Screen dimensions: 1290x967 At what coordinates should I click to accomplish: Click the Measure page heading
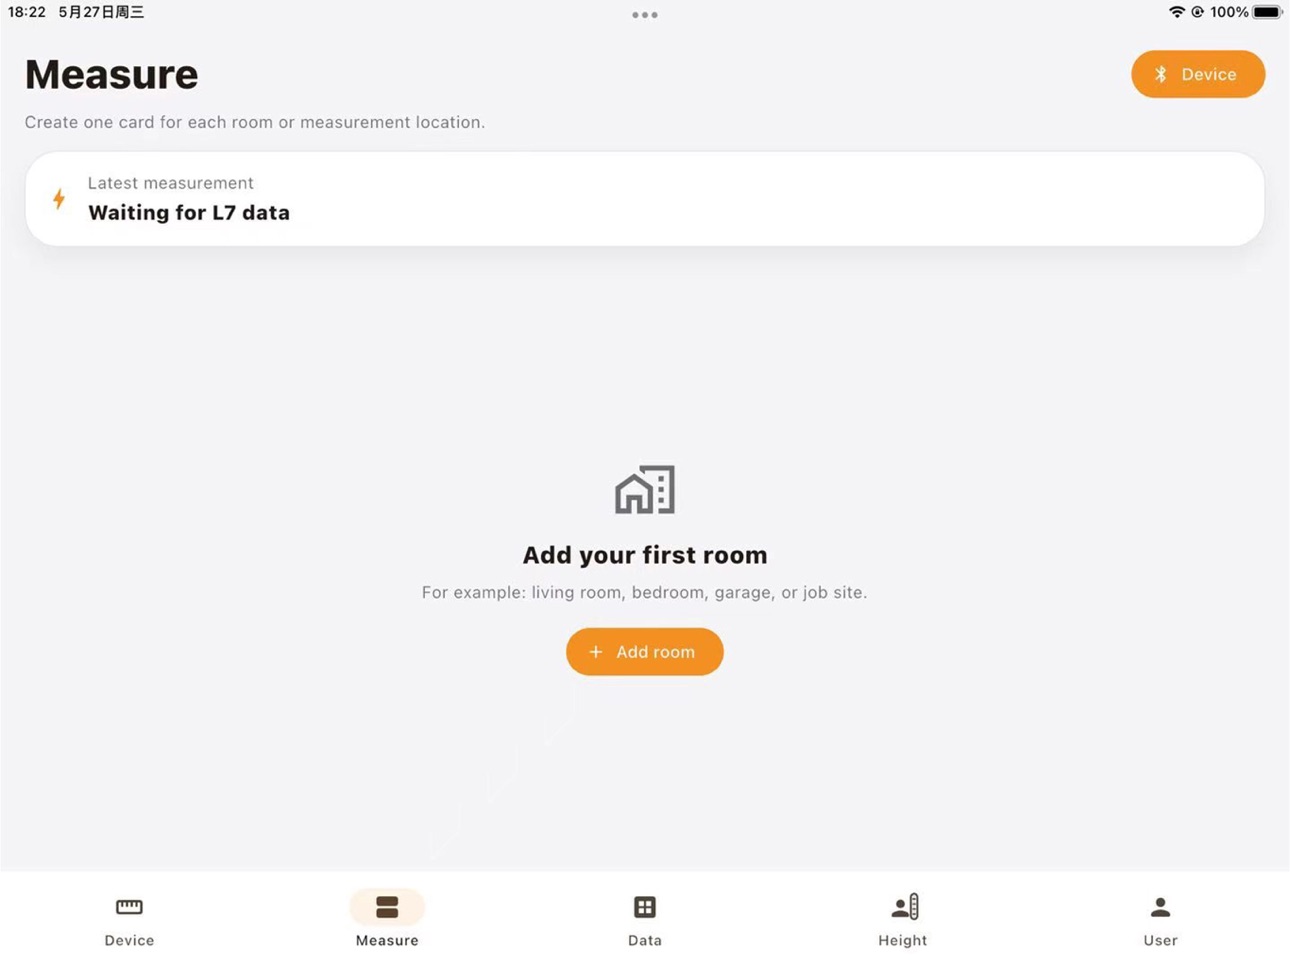111,75
